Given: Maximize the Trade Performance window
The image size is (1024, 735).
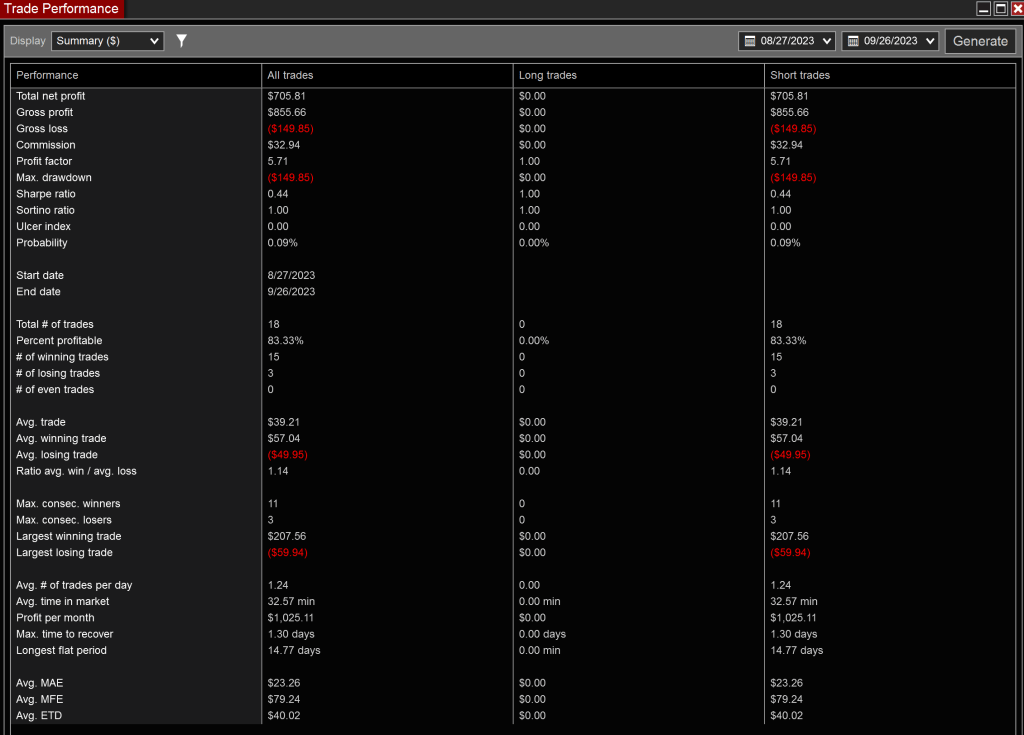Looking at the screenshot, I should 1000,9.
